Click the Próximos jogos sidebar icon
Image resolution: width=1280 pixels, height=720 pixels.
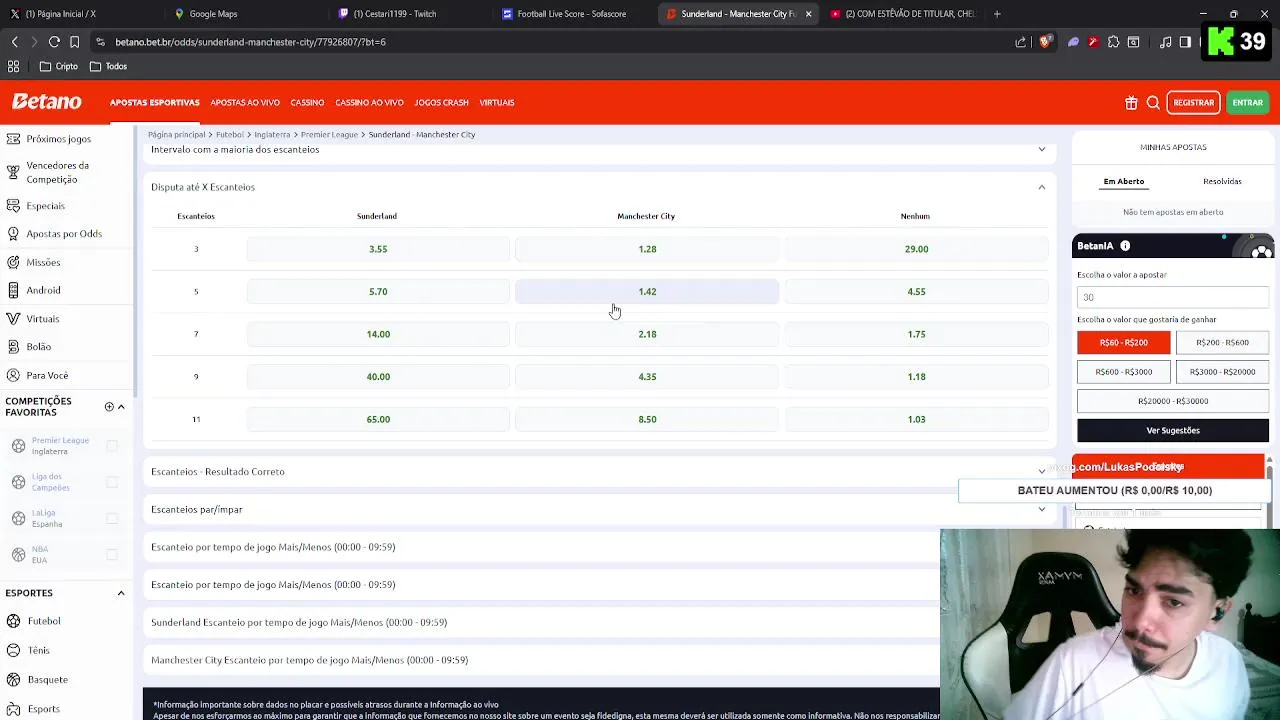pyautogui.click(x=13, y=139)
